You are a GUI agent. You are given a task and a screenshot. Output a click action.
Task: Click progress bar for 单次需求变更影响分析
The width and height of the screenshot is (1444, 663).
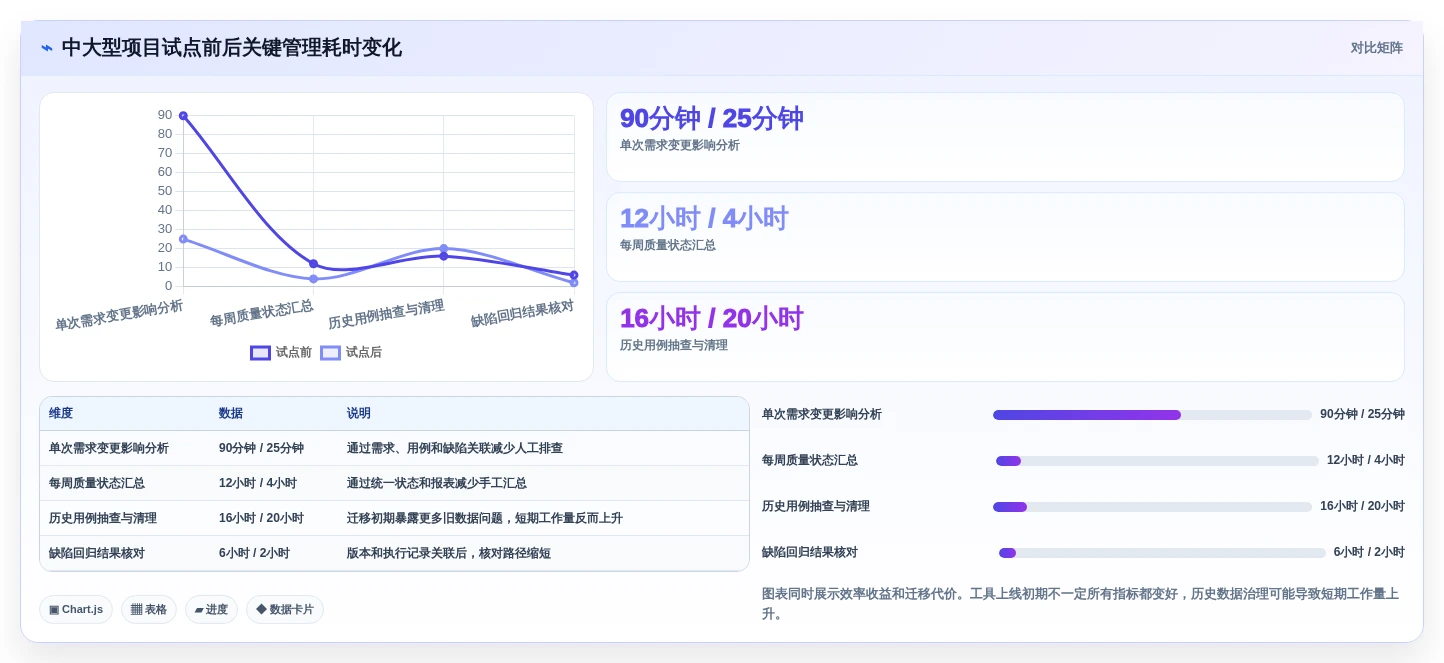pos(1152,415)
